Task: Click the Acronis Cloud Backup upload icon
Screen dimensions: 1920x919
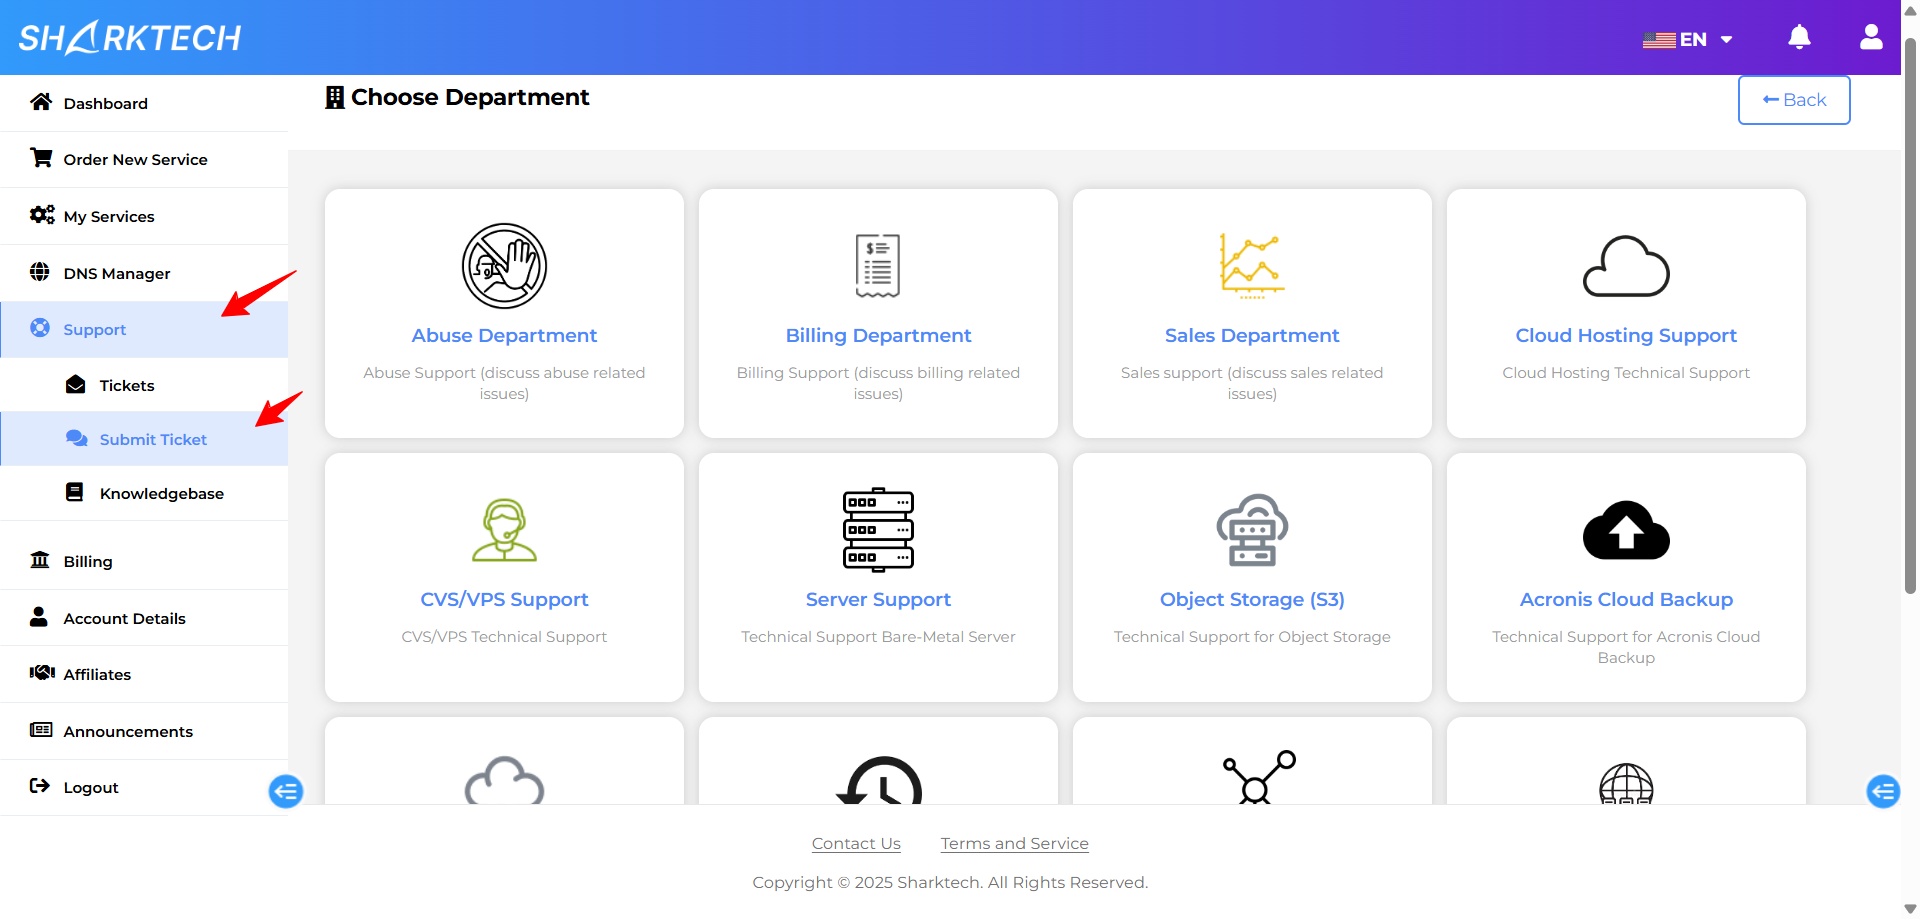Action: (x=1626, y=530)
